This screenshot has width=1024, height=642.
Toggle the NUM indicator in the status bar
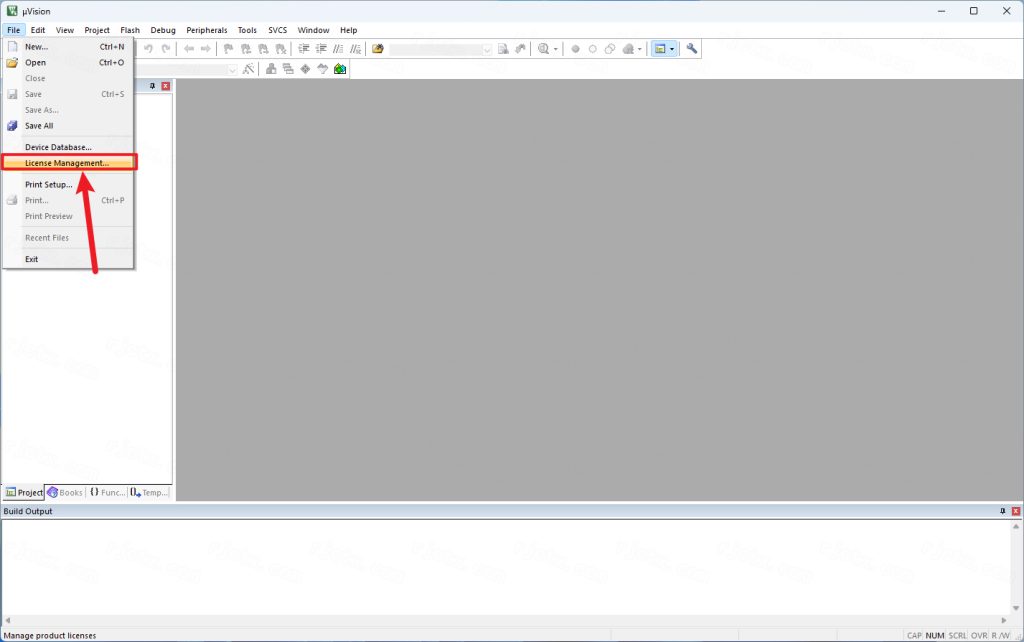coord(933,635)
